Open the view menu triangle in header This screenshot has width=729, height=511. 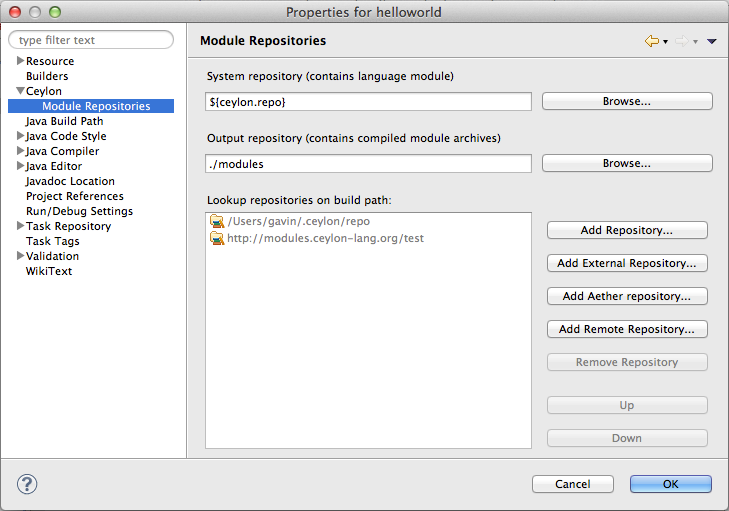click(x=711, y=41)
